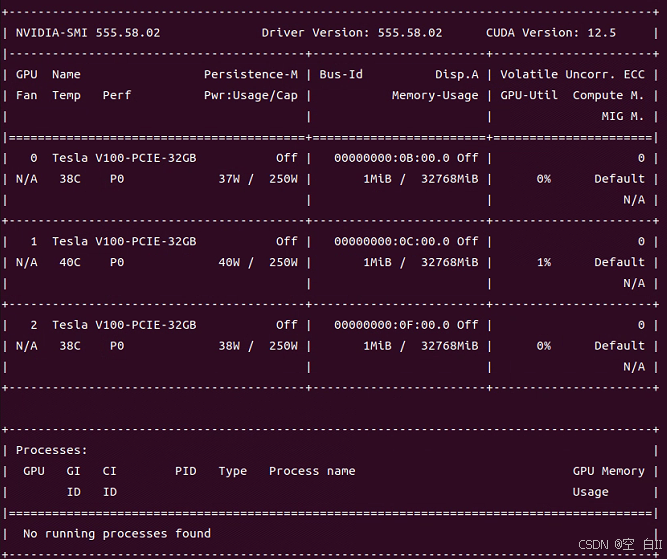Click the 250W power cap of GPU 1
The image size is (667, 559).
[x=283, y=262]
